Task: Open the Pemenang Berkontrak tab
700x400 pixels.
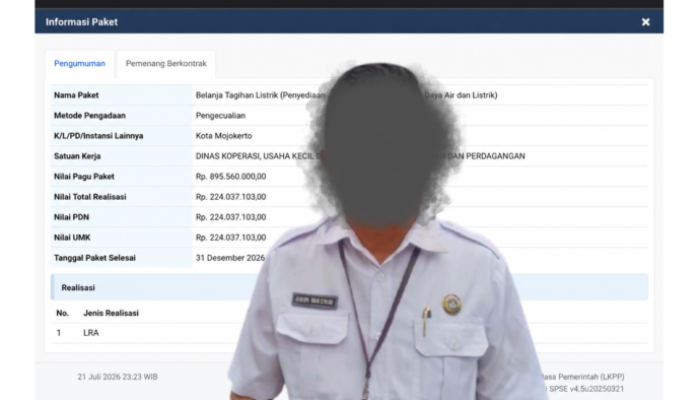Action: point(166,63)
